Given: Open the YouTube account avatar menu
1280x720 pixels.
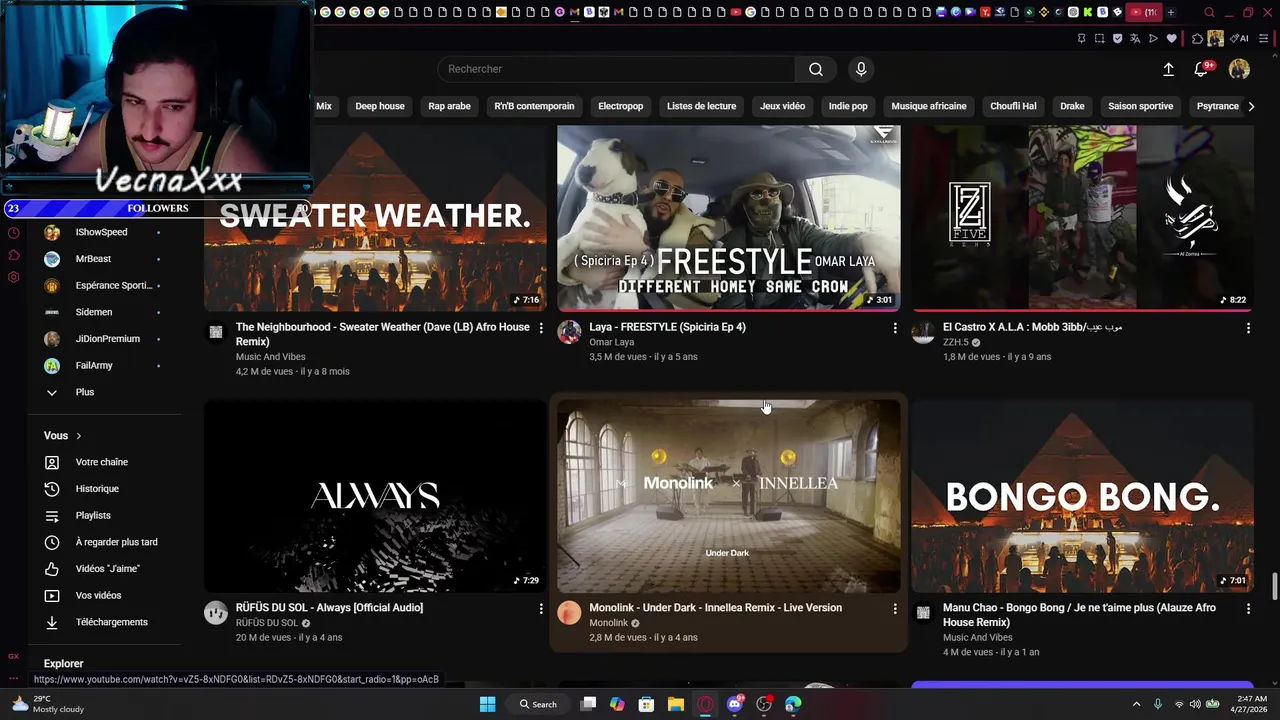Looking at the screenshot, I should click(x=1239, y=69).
